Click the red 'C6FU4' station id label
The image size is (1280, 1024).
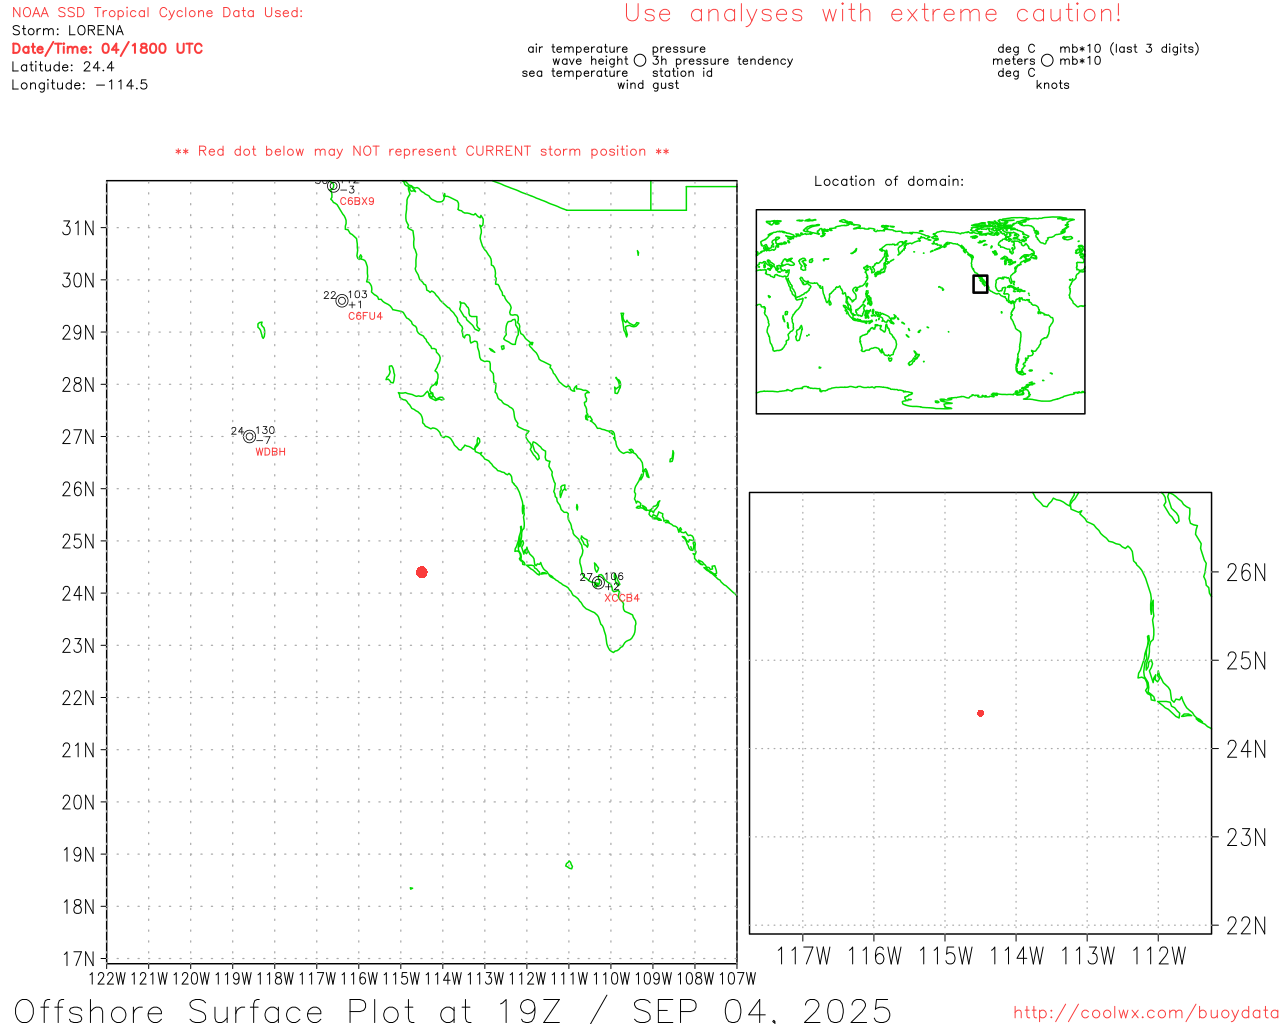tap(365, 316)
